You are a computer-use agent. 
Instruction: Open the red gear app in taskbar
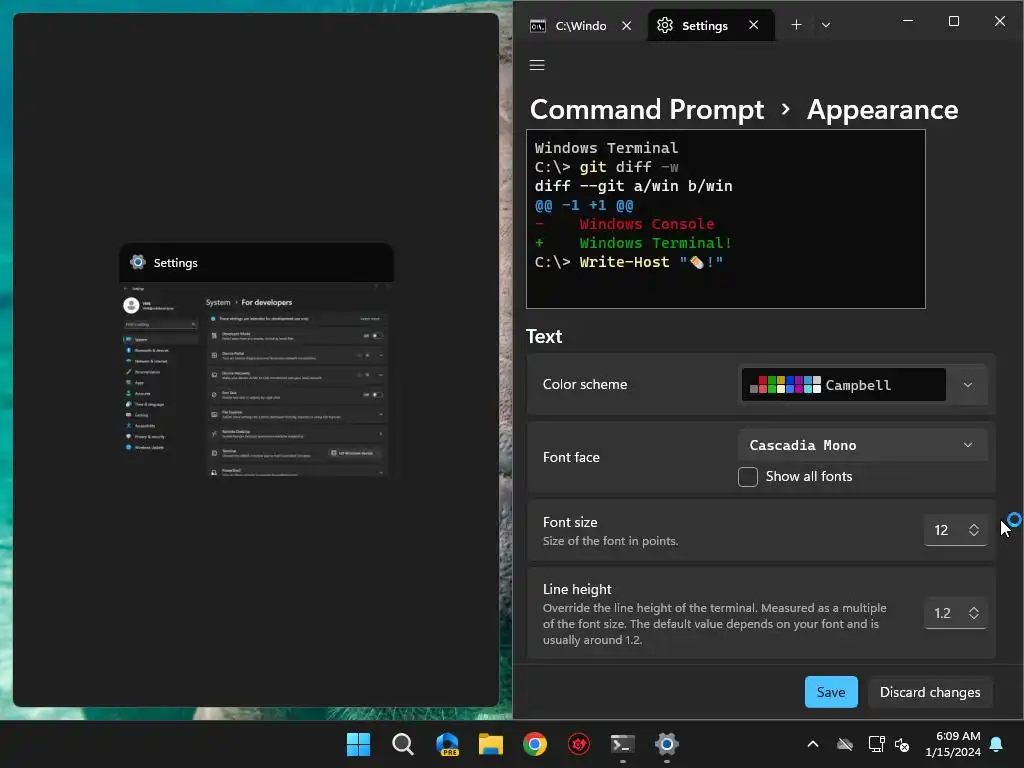tap(579, 744)
